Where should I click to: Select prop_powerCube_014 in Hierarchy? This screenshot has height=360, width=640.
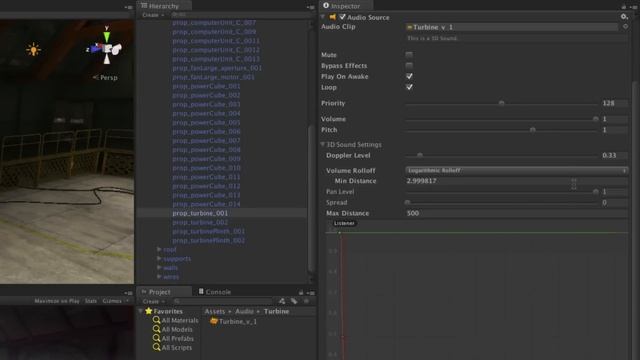[206, 204]
